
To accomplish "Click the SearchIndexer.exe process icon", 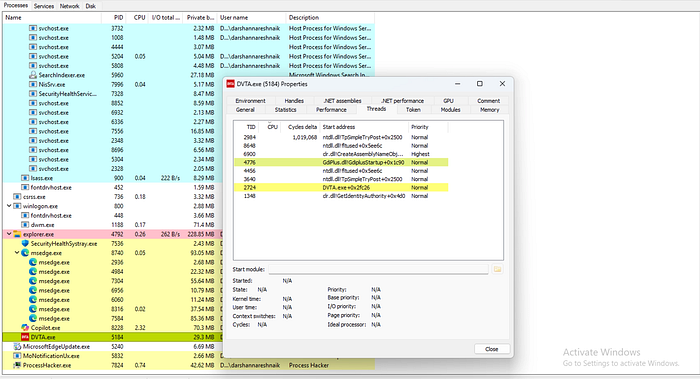I will 33,75.
